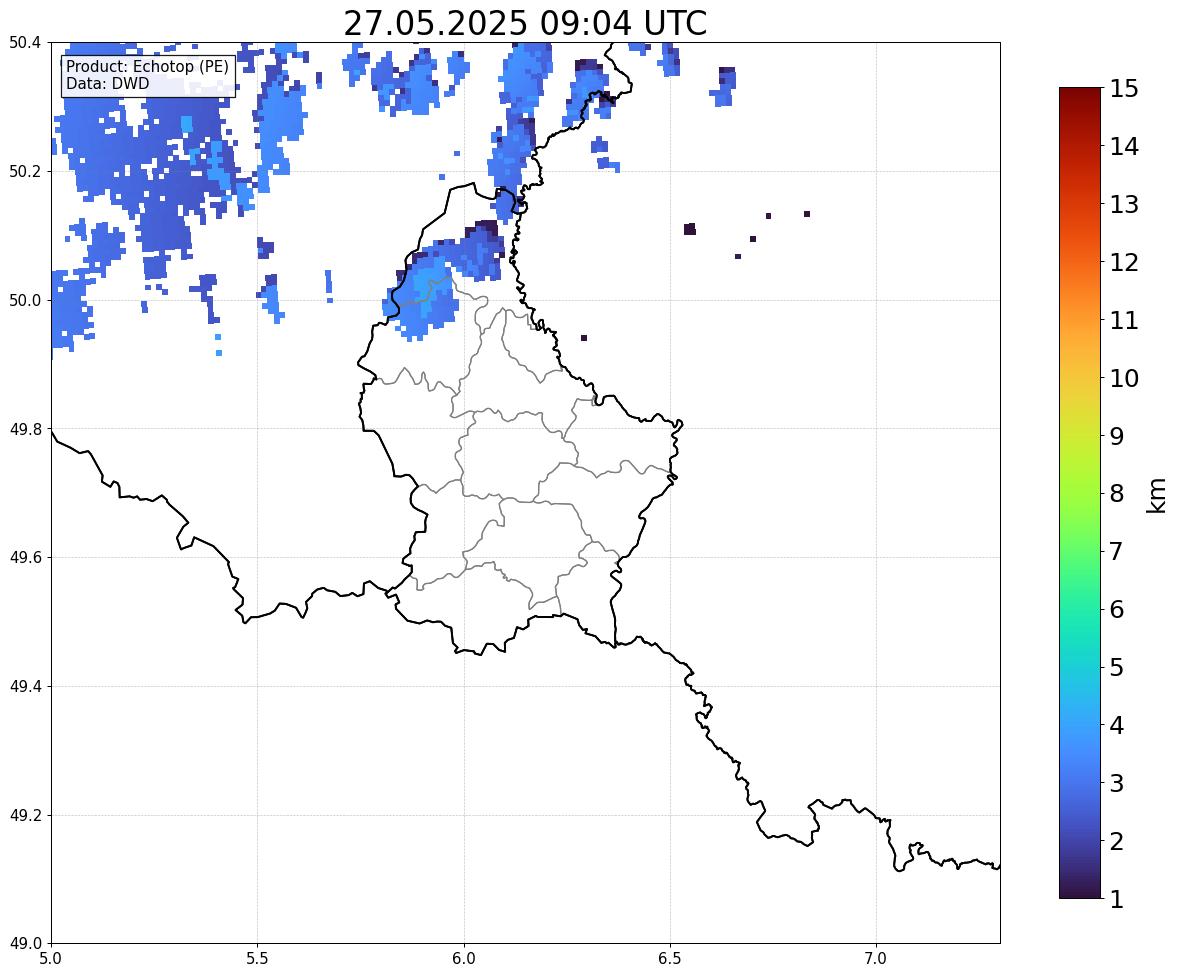1178x976 pixels.
Task: Click the latitude axis label '49.8'
Action: (25, 429)
